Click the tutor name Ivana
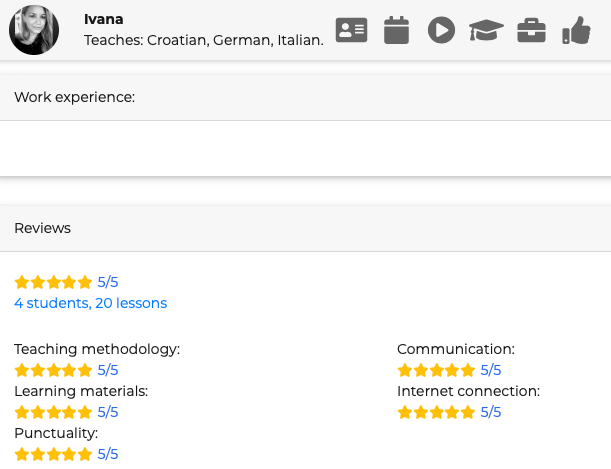The width and height of the screenshot is (611, 469). [x=103, y=19]
